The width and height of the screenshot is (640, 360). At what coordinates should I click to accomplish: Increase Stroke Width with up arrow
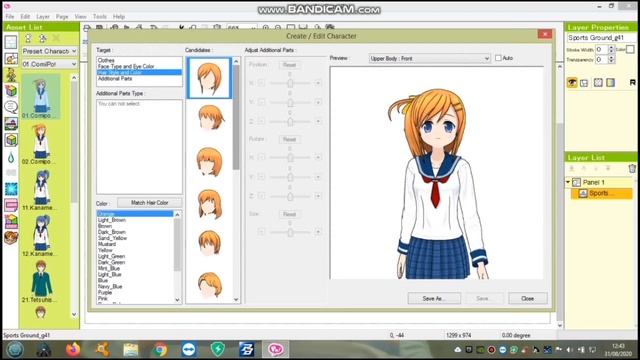tap(611, 47)
